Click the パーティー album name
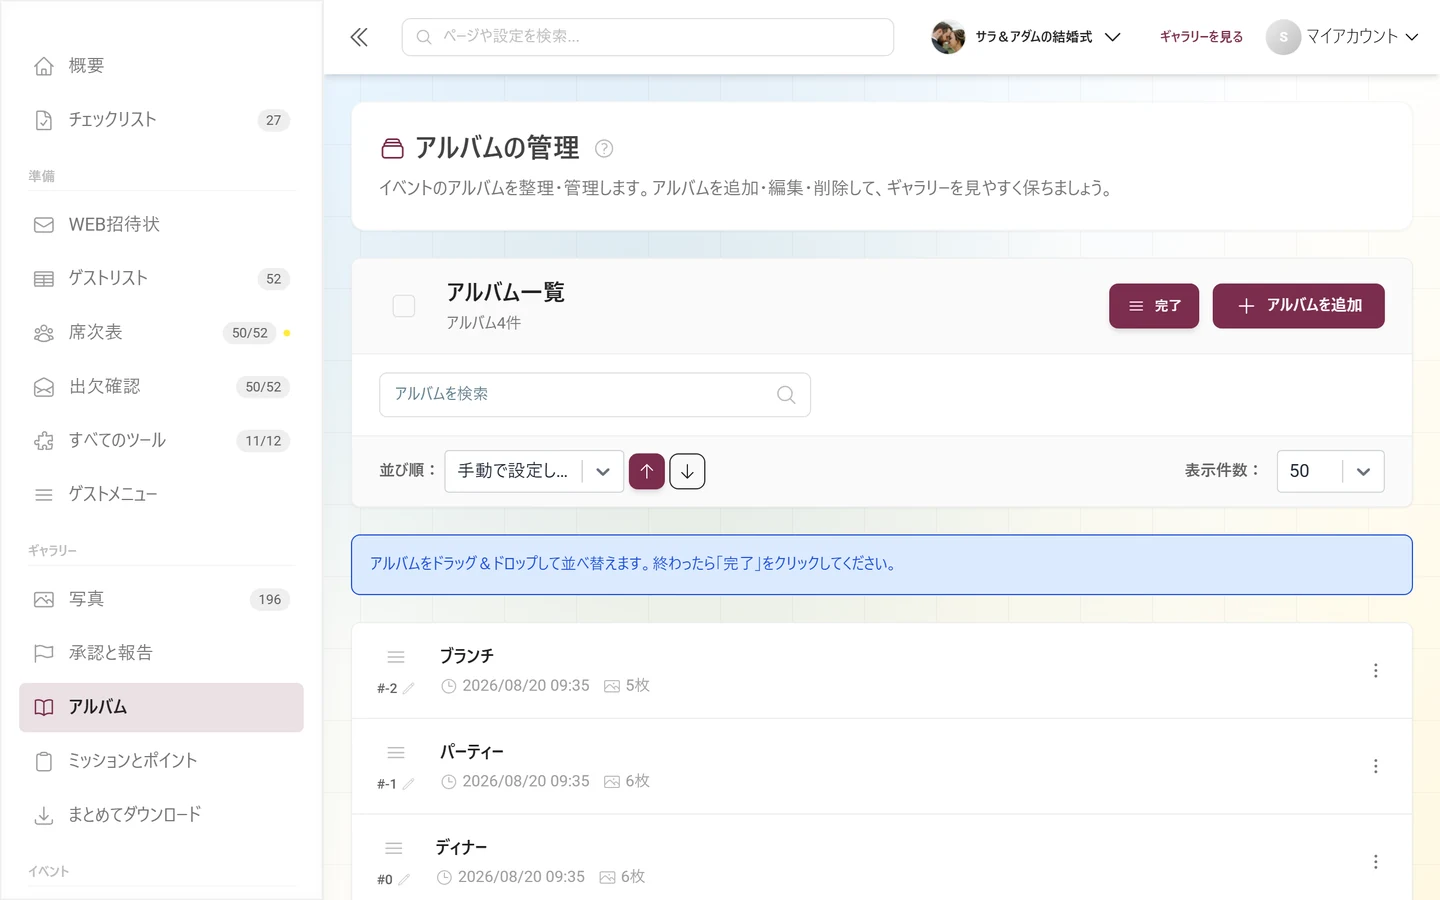 point(472,752)
